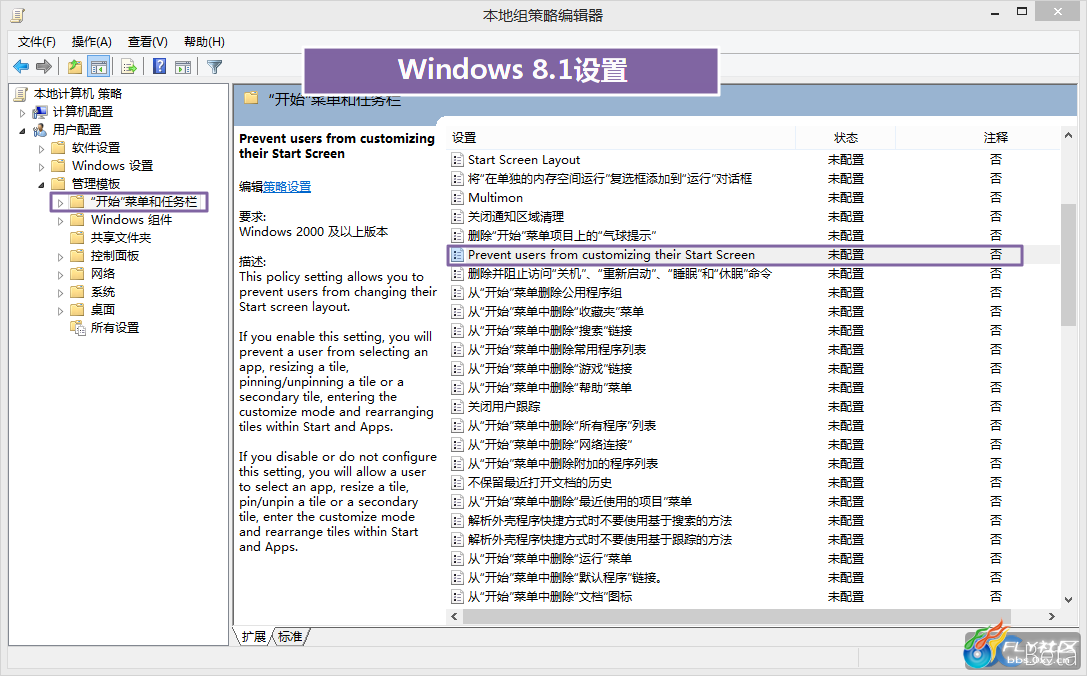This screenshot has width=1087, height=676.
Task: Expand the Windows 设置 tree node
Action: tap(41, 166)
